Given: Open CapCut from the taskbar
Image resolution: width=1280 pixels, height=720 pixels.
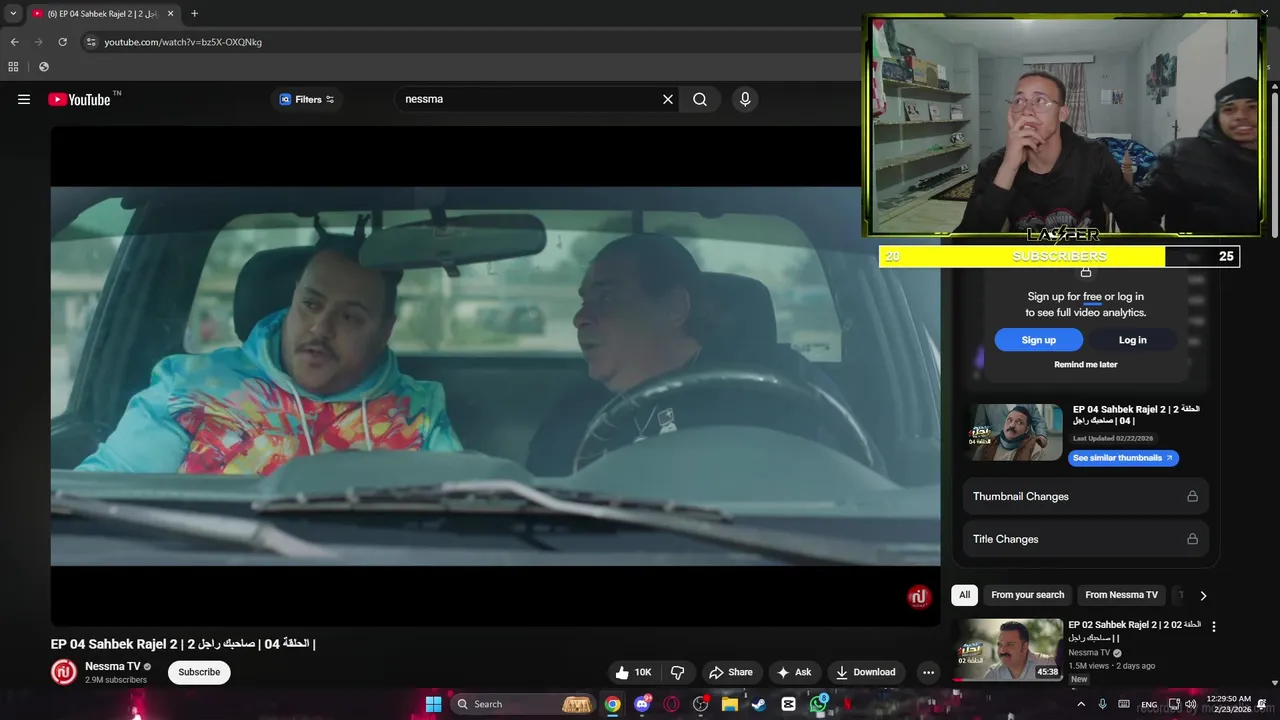Looking at the screenshot, I should [x=788, y=704].
